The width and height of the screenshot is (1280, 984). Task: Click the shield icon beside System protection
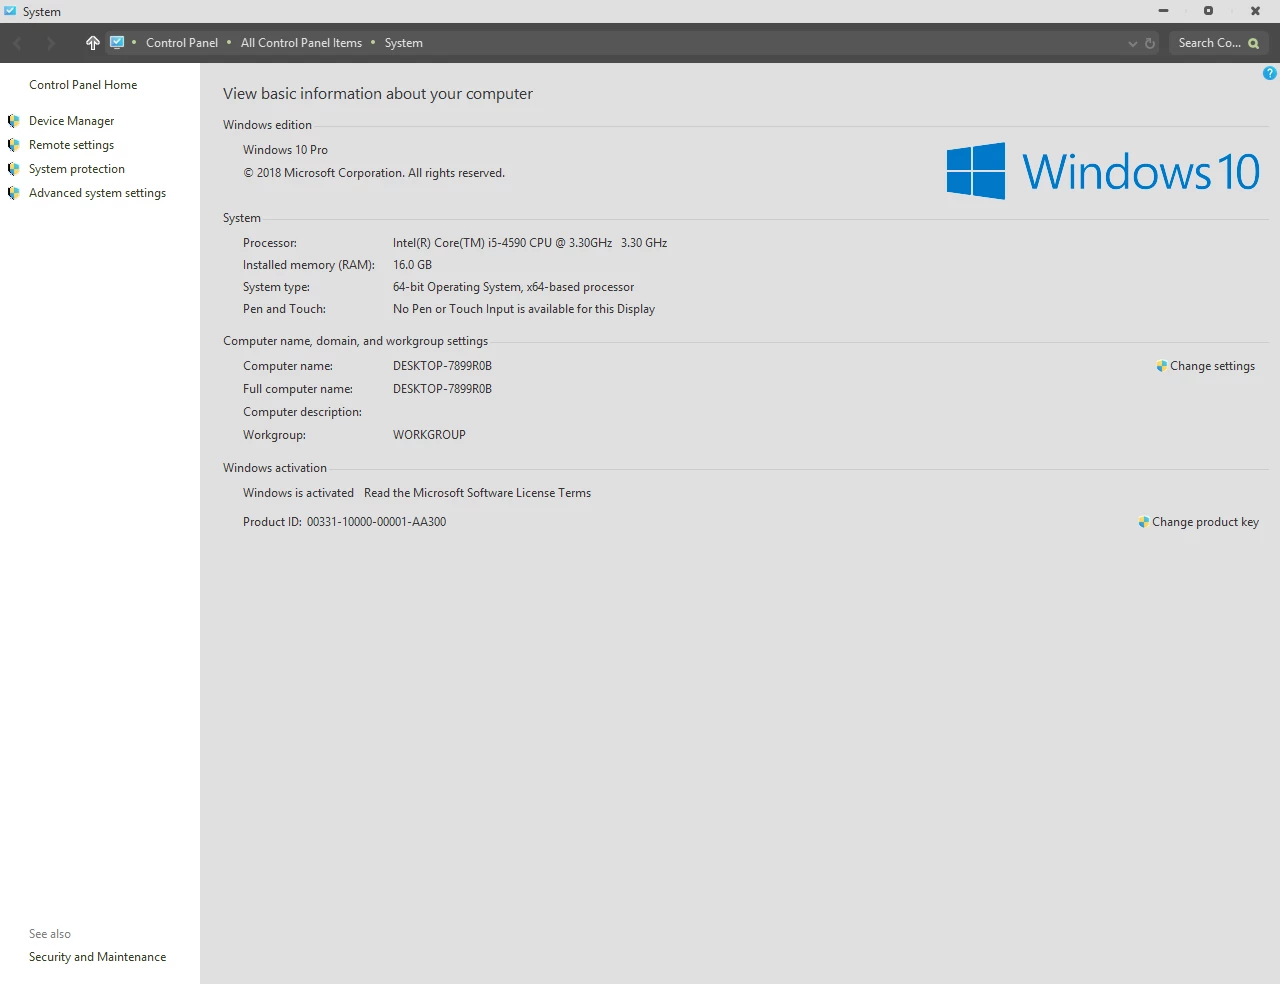[13, 169]
